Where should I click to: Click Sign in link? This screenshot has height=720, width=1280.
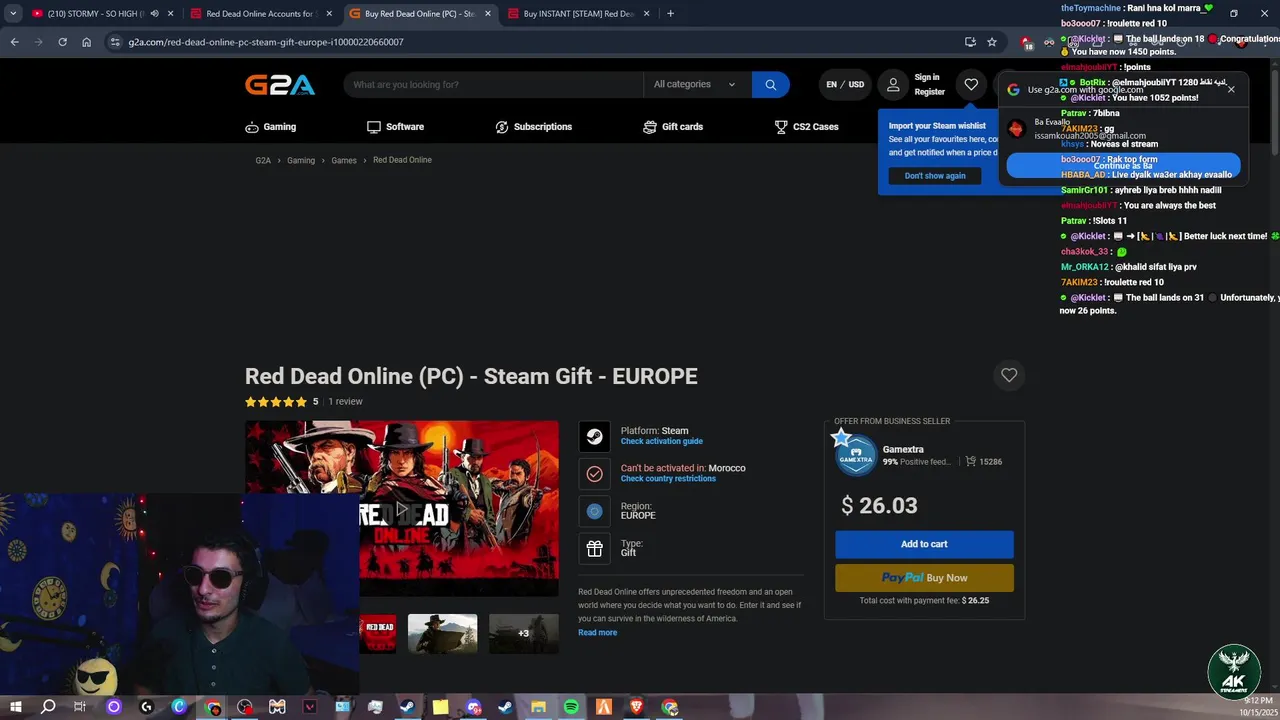pos(927,77)
